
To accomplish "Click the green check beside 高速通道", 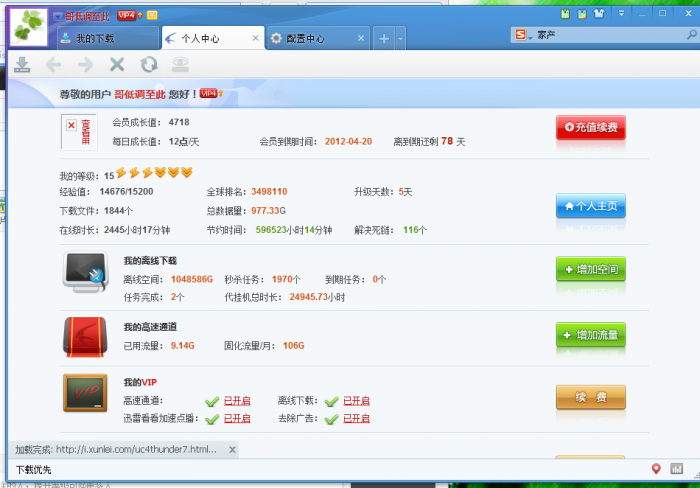I will [x=212, y=401].
